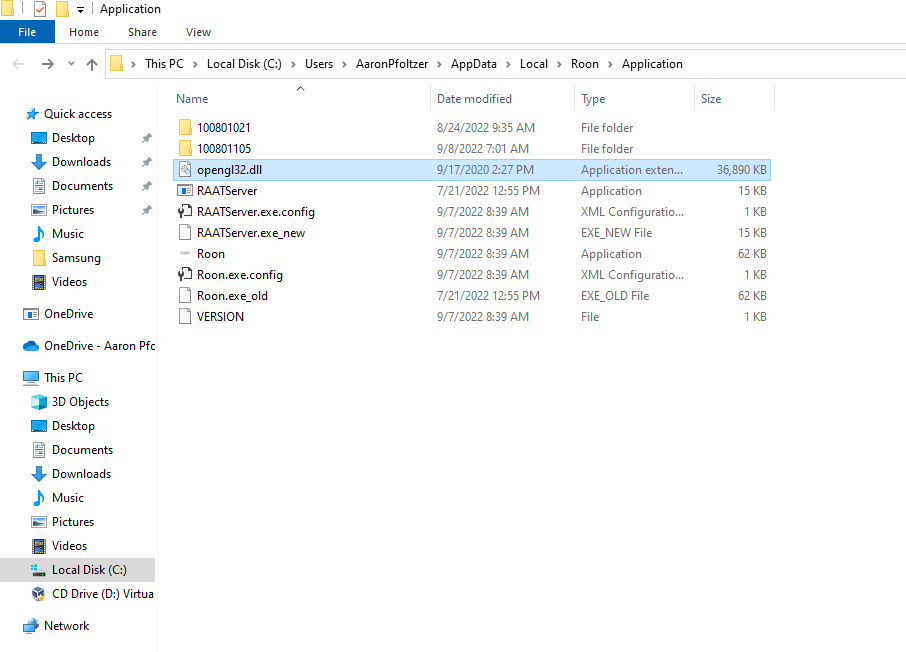The height and width of the screenshot is (652, 906).
Task: Click the 36,890 KB size cell
Action: point(742,170)
